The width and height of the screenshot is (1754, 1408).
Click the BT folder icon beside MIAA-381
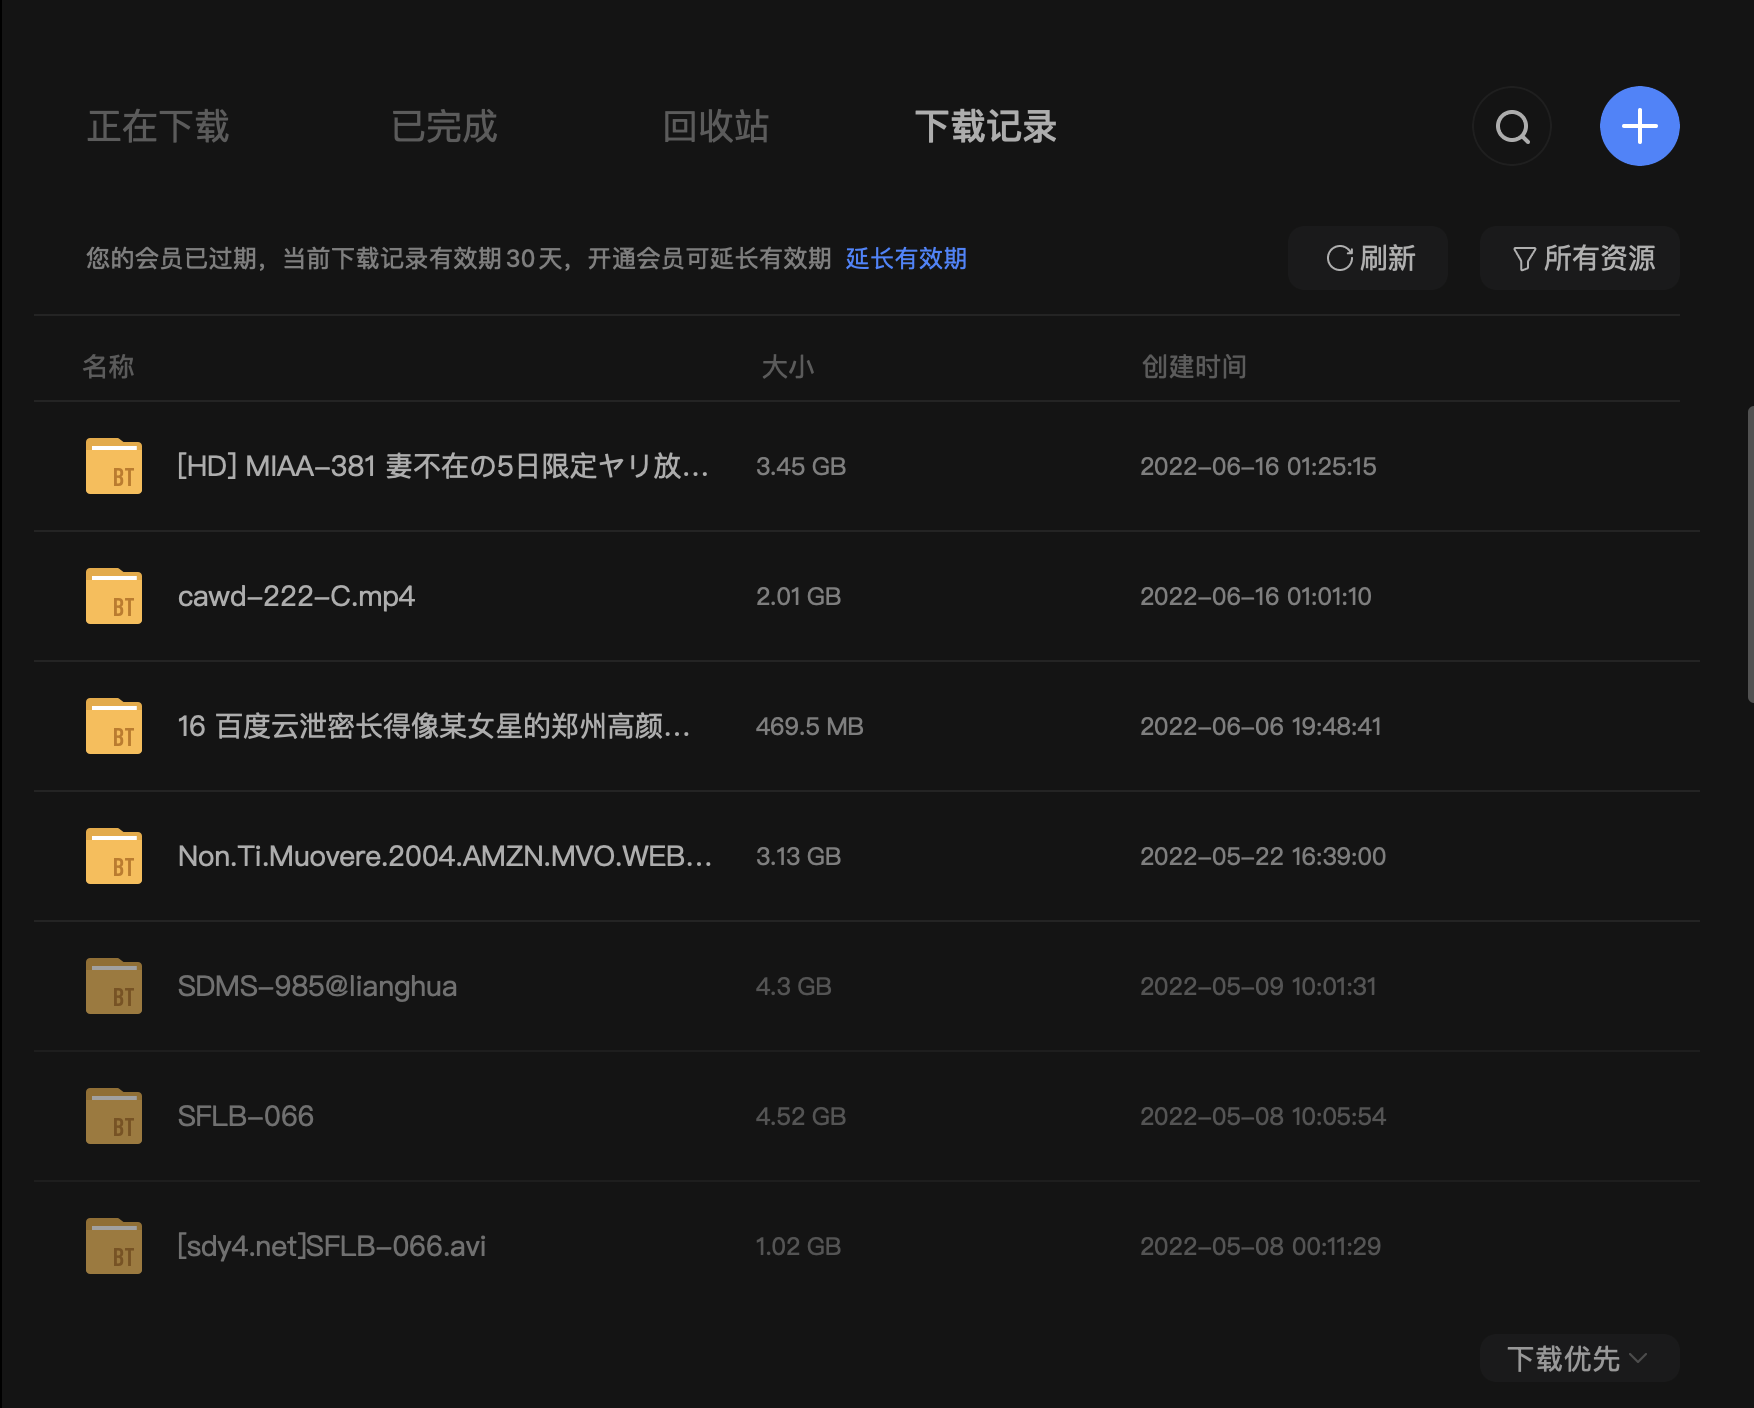click(113, 466)
